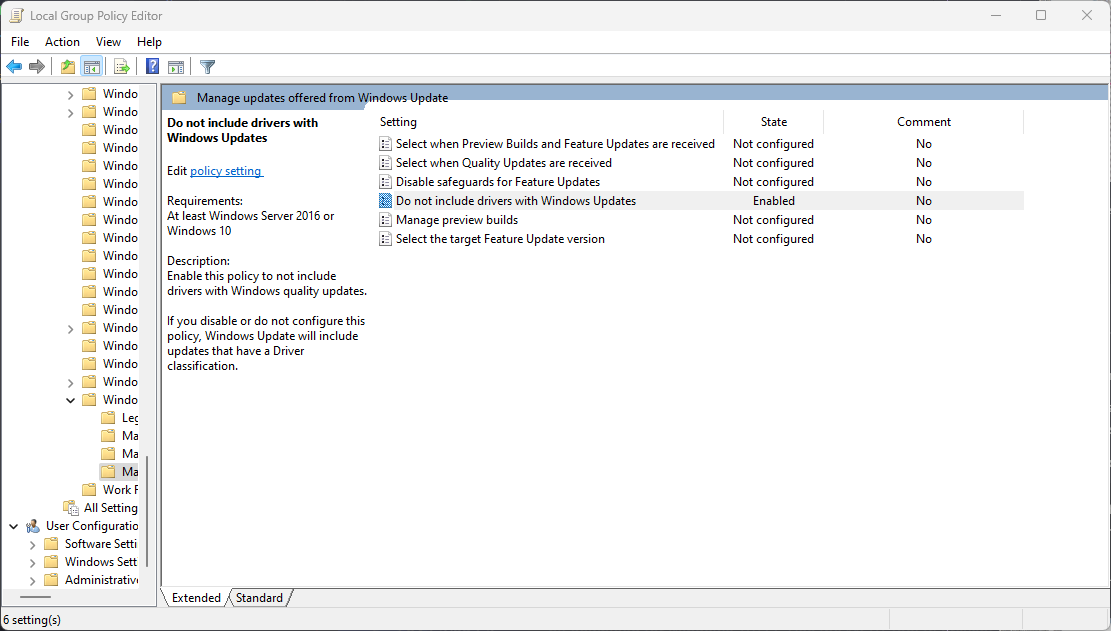1111x631 pixels.
Task: Open Help via blue question mark icon
Action: click(152, 67)
